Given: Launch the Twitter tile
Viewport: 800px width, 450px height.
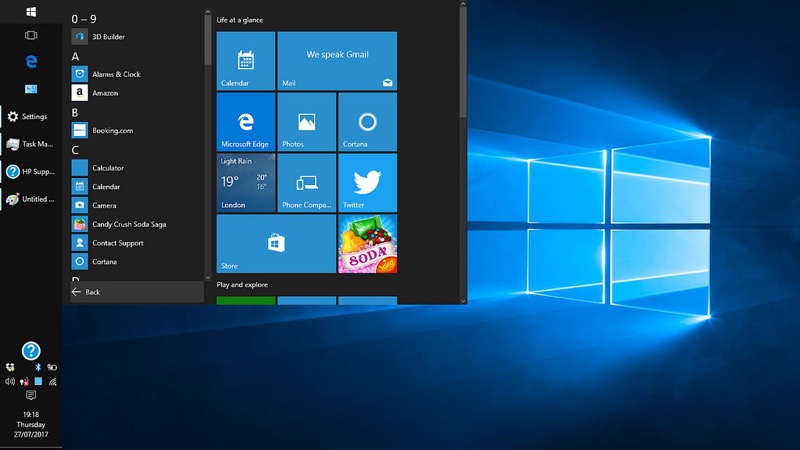Looking at the screenshot, I should (x=367, y=183).
